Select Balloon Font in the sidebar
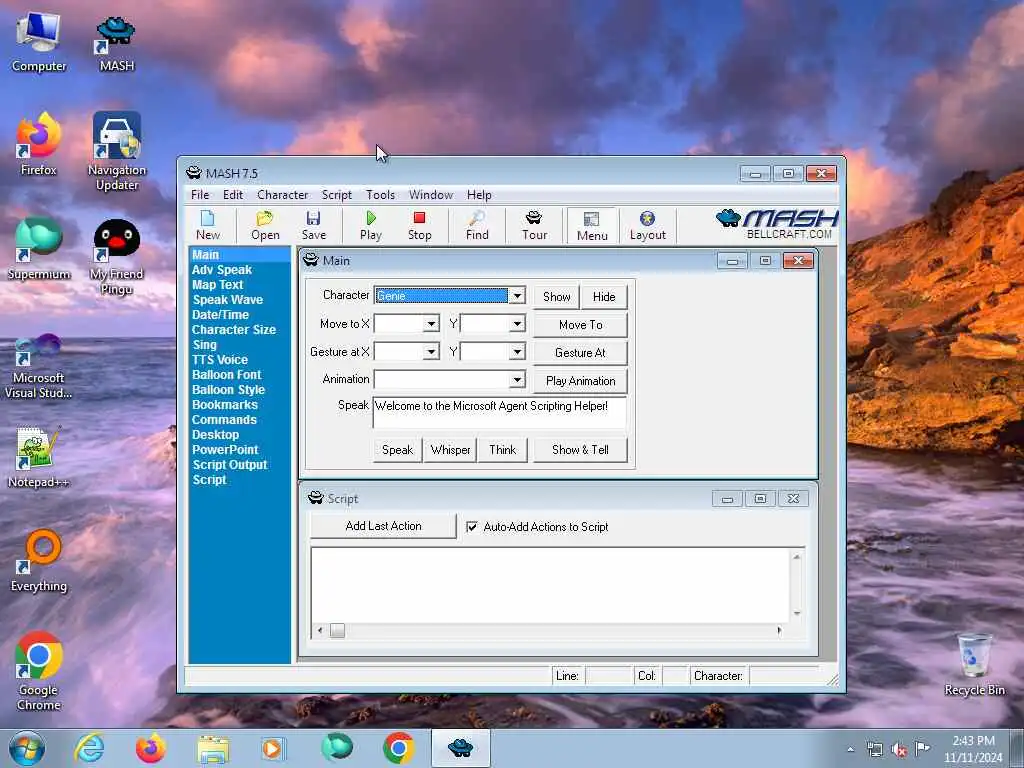 226,375
